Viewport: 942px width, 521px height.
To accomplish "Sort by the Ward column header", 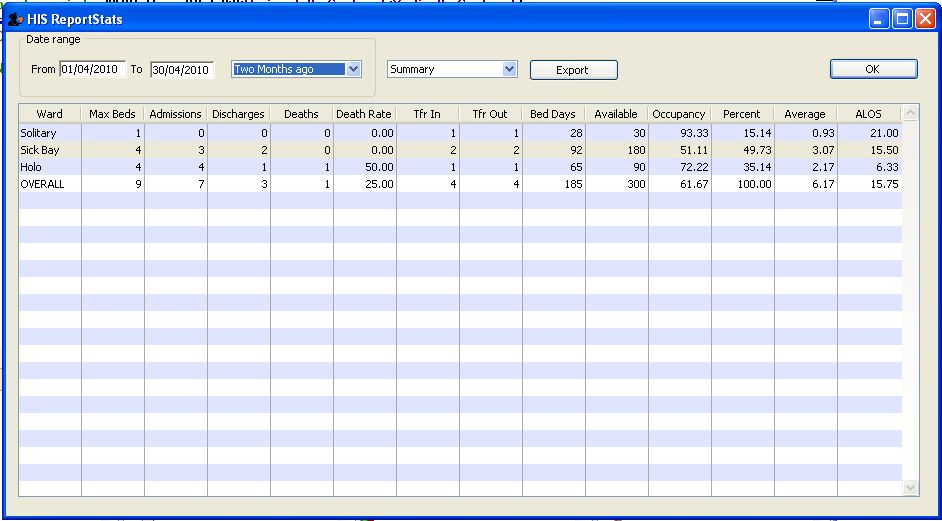I will coord(50,114).
